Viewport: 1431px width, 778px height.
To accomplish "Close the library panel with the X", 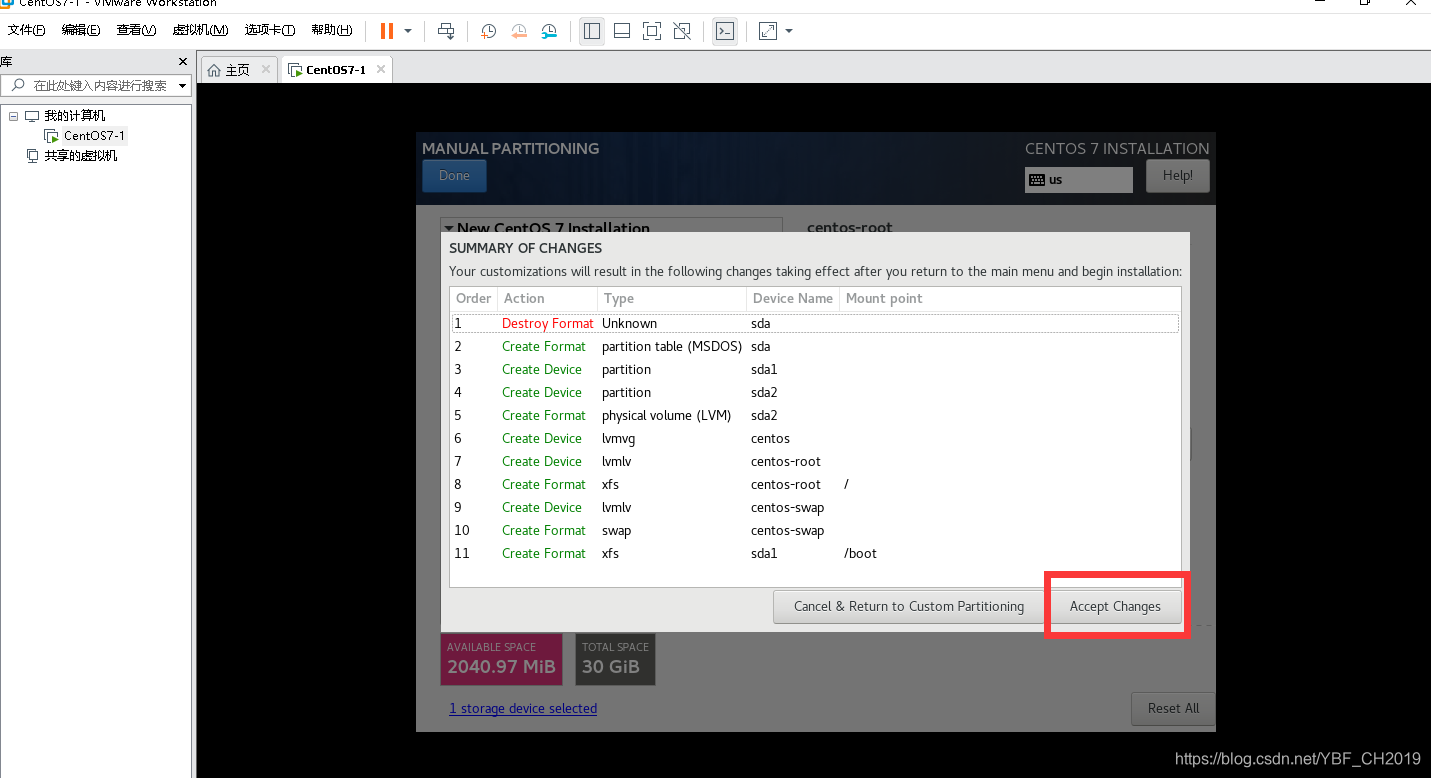I will [x=183, y=62].
